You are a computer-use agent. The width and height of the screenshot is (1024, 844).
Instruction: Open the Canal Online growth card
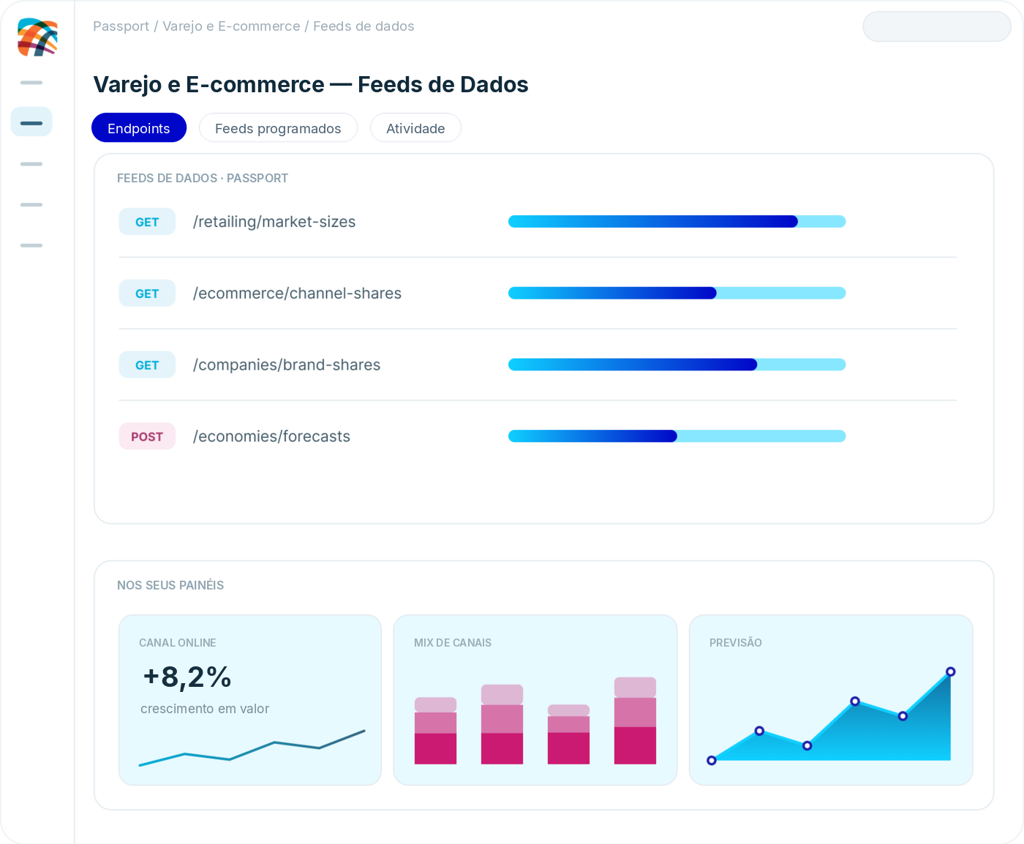250,700
